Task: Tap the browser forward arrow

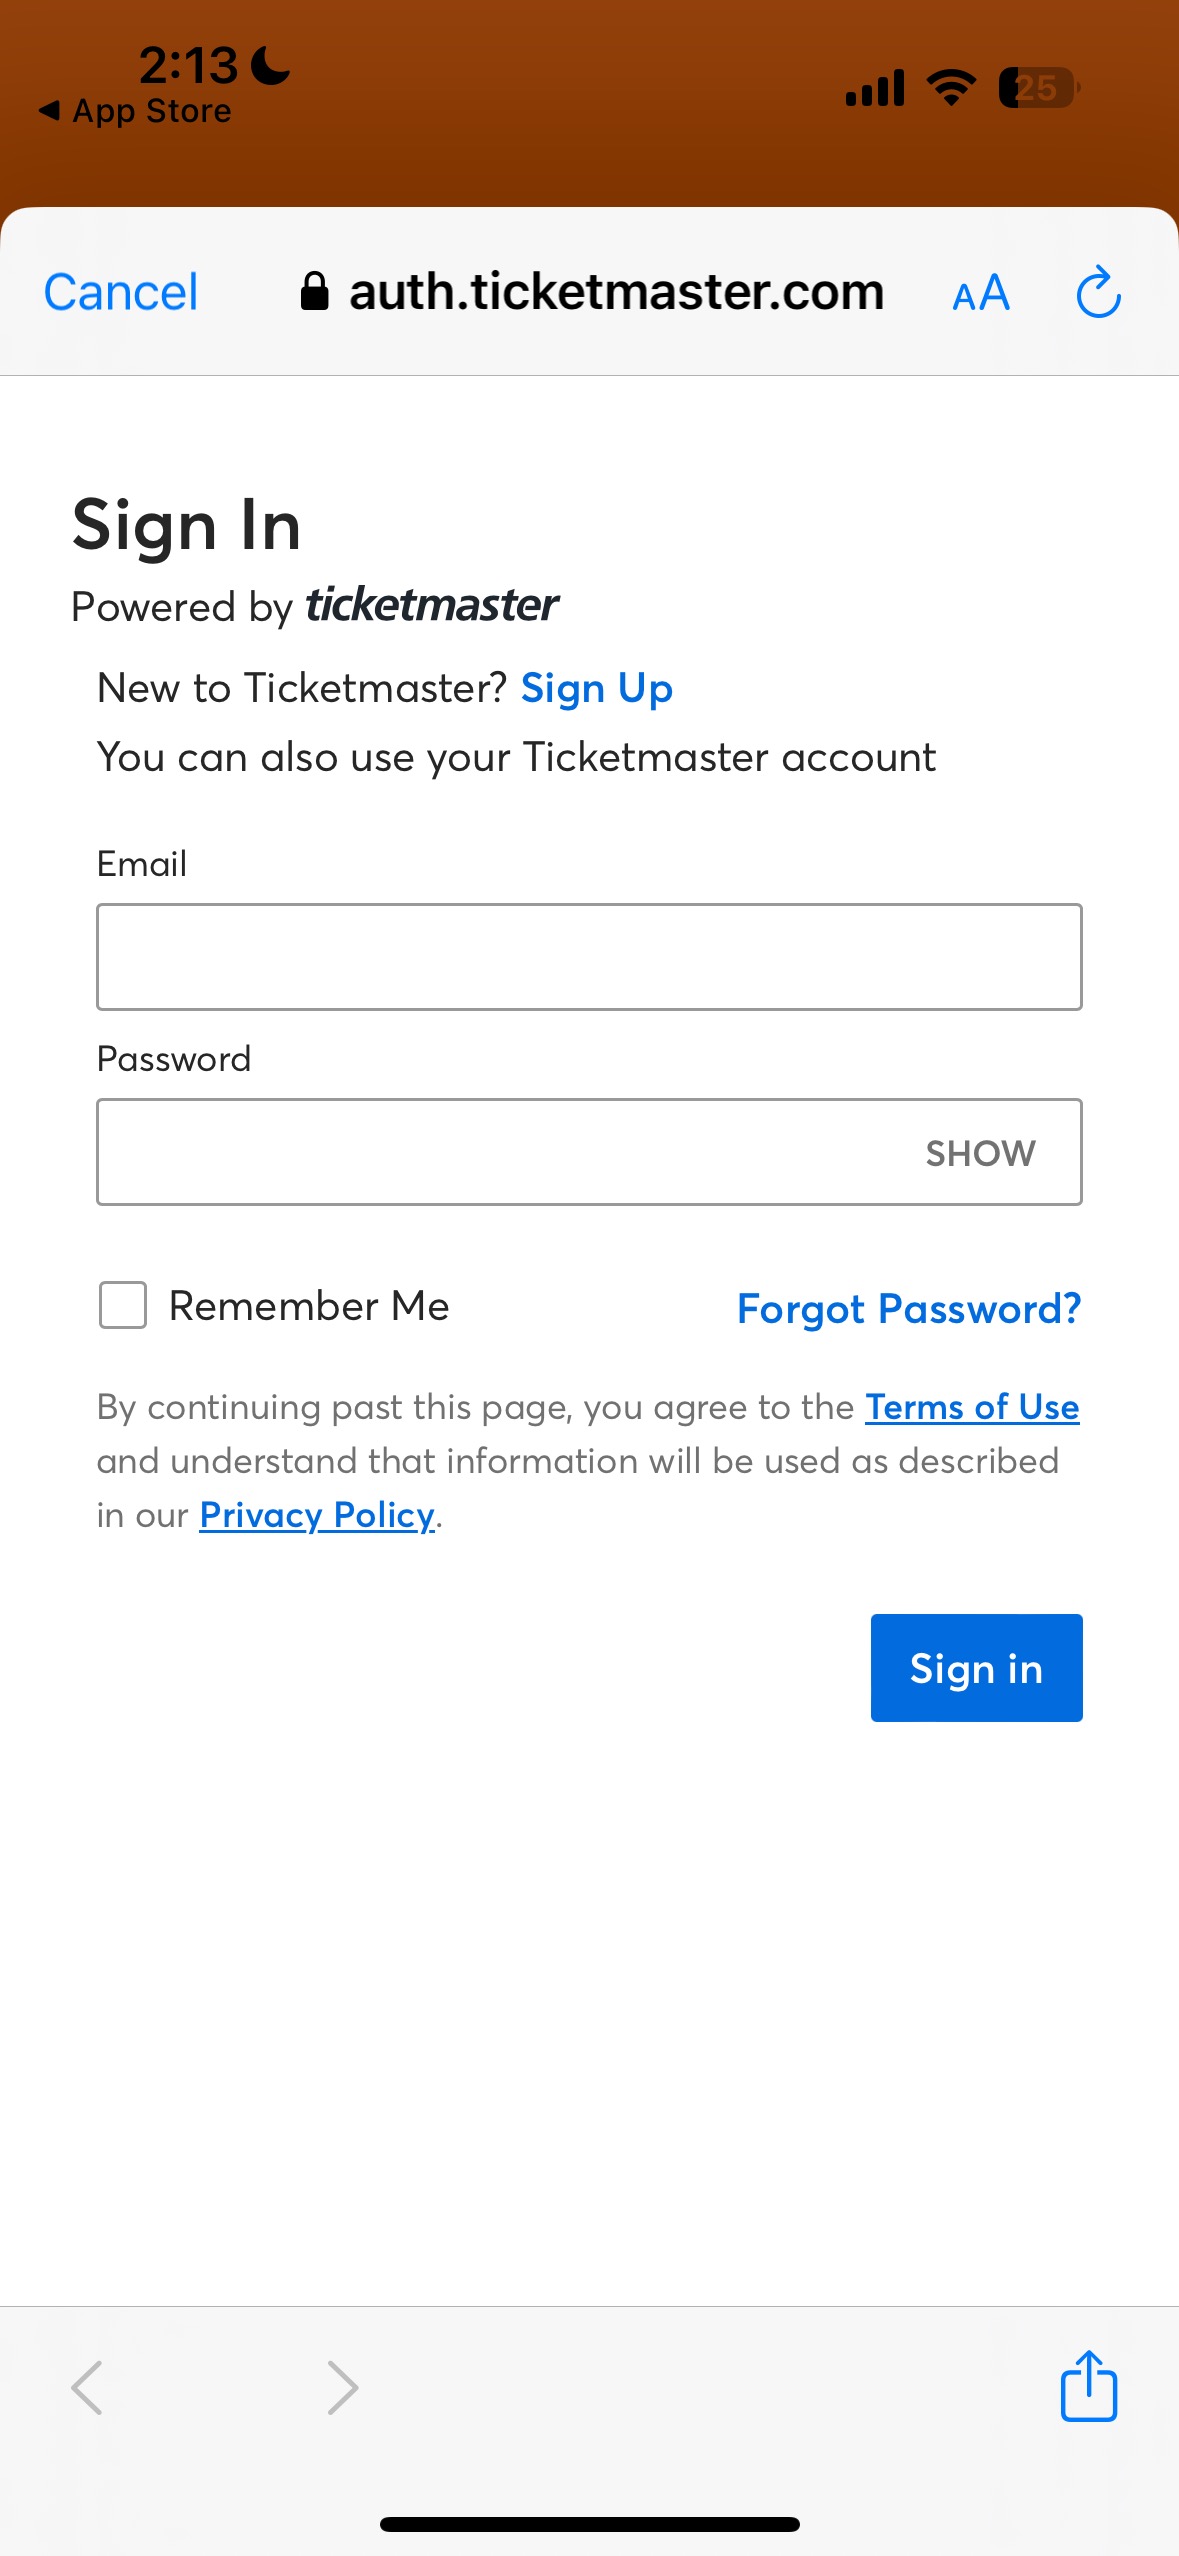Action: tap(342, 2388)
